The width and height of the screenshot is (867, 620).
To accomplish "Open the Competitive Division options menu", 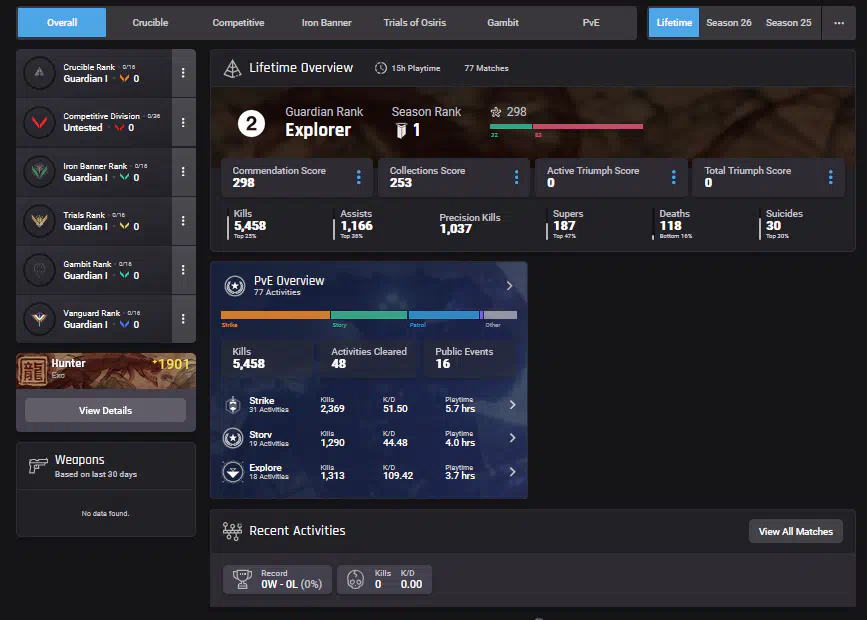I will [183, 122].
